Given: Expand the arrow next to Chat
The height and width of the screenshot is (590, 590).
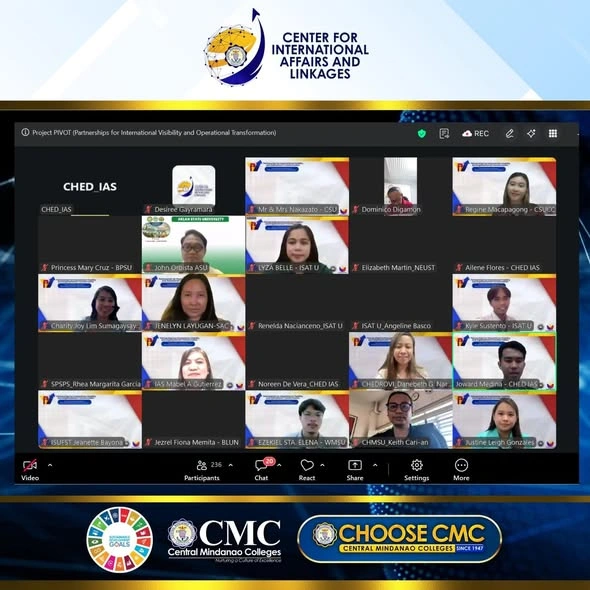Looking at the screenshot, I should click(x=280, y=465).
